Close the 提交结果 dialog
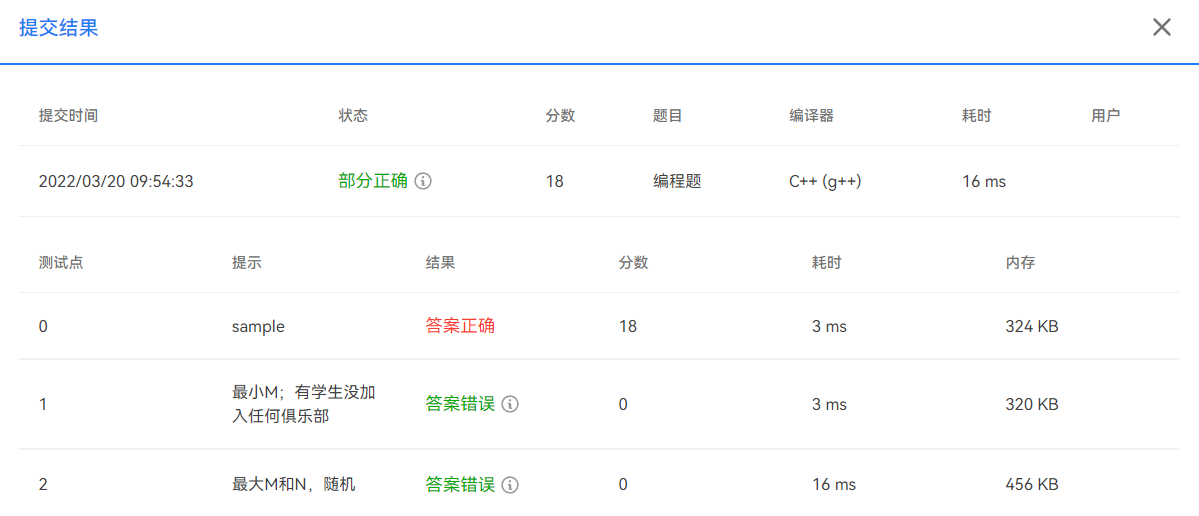1199x516 pixels. [x=1162, y=28]
